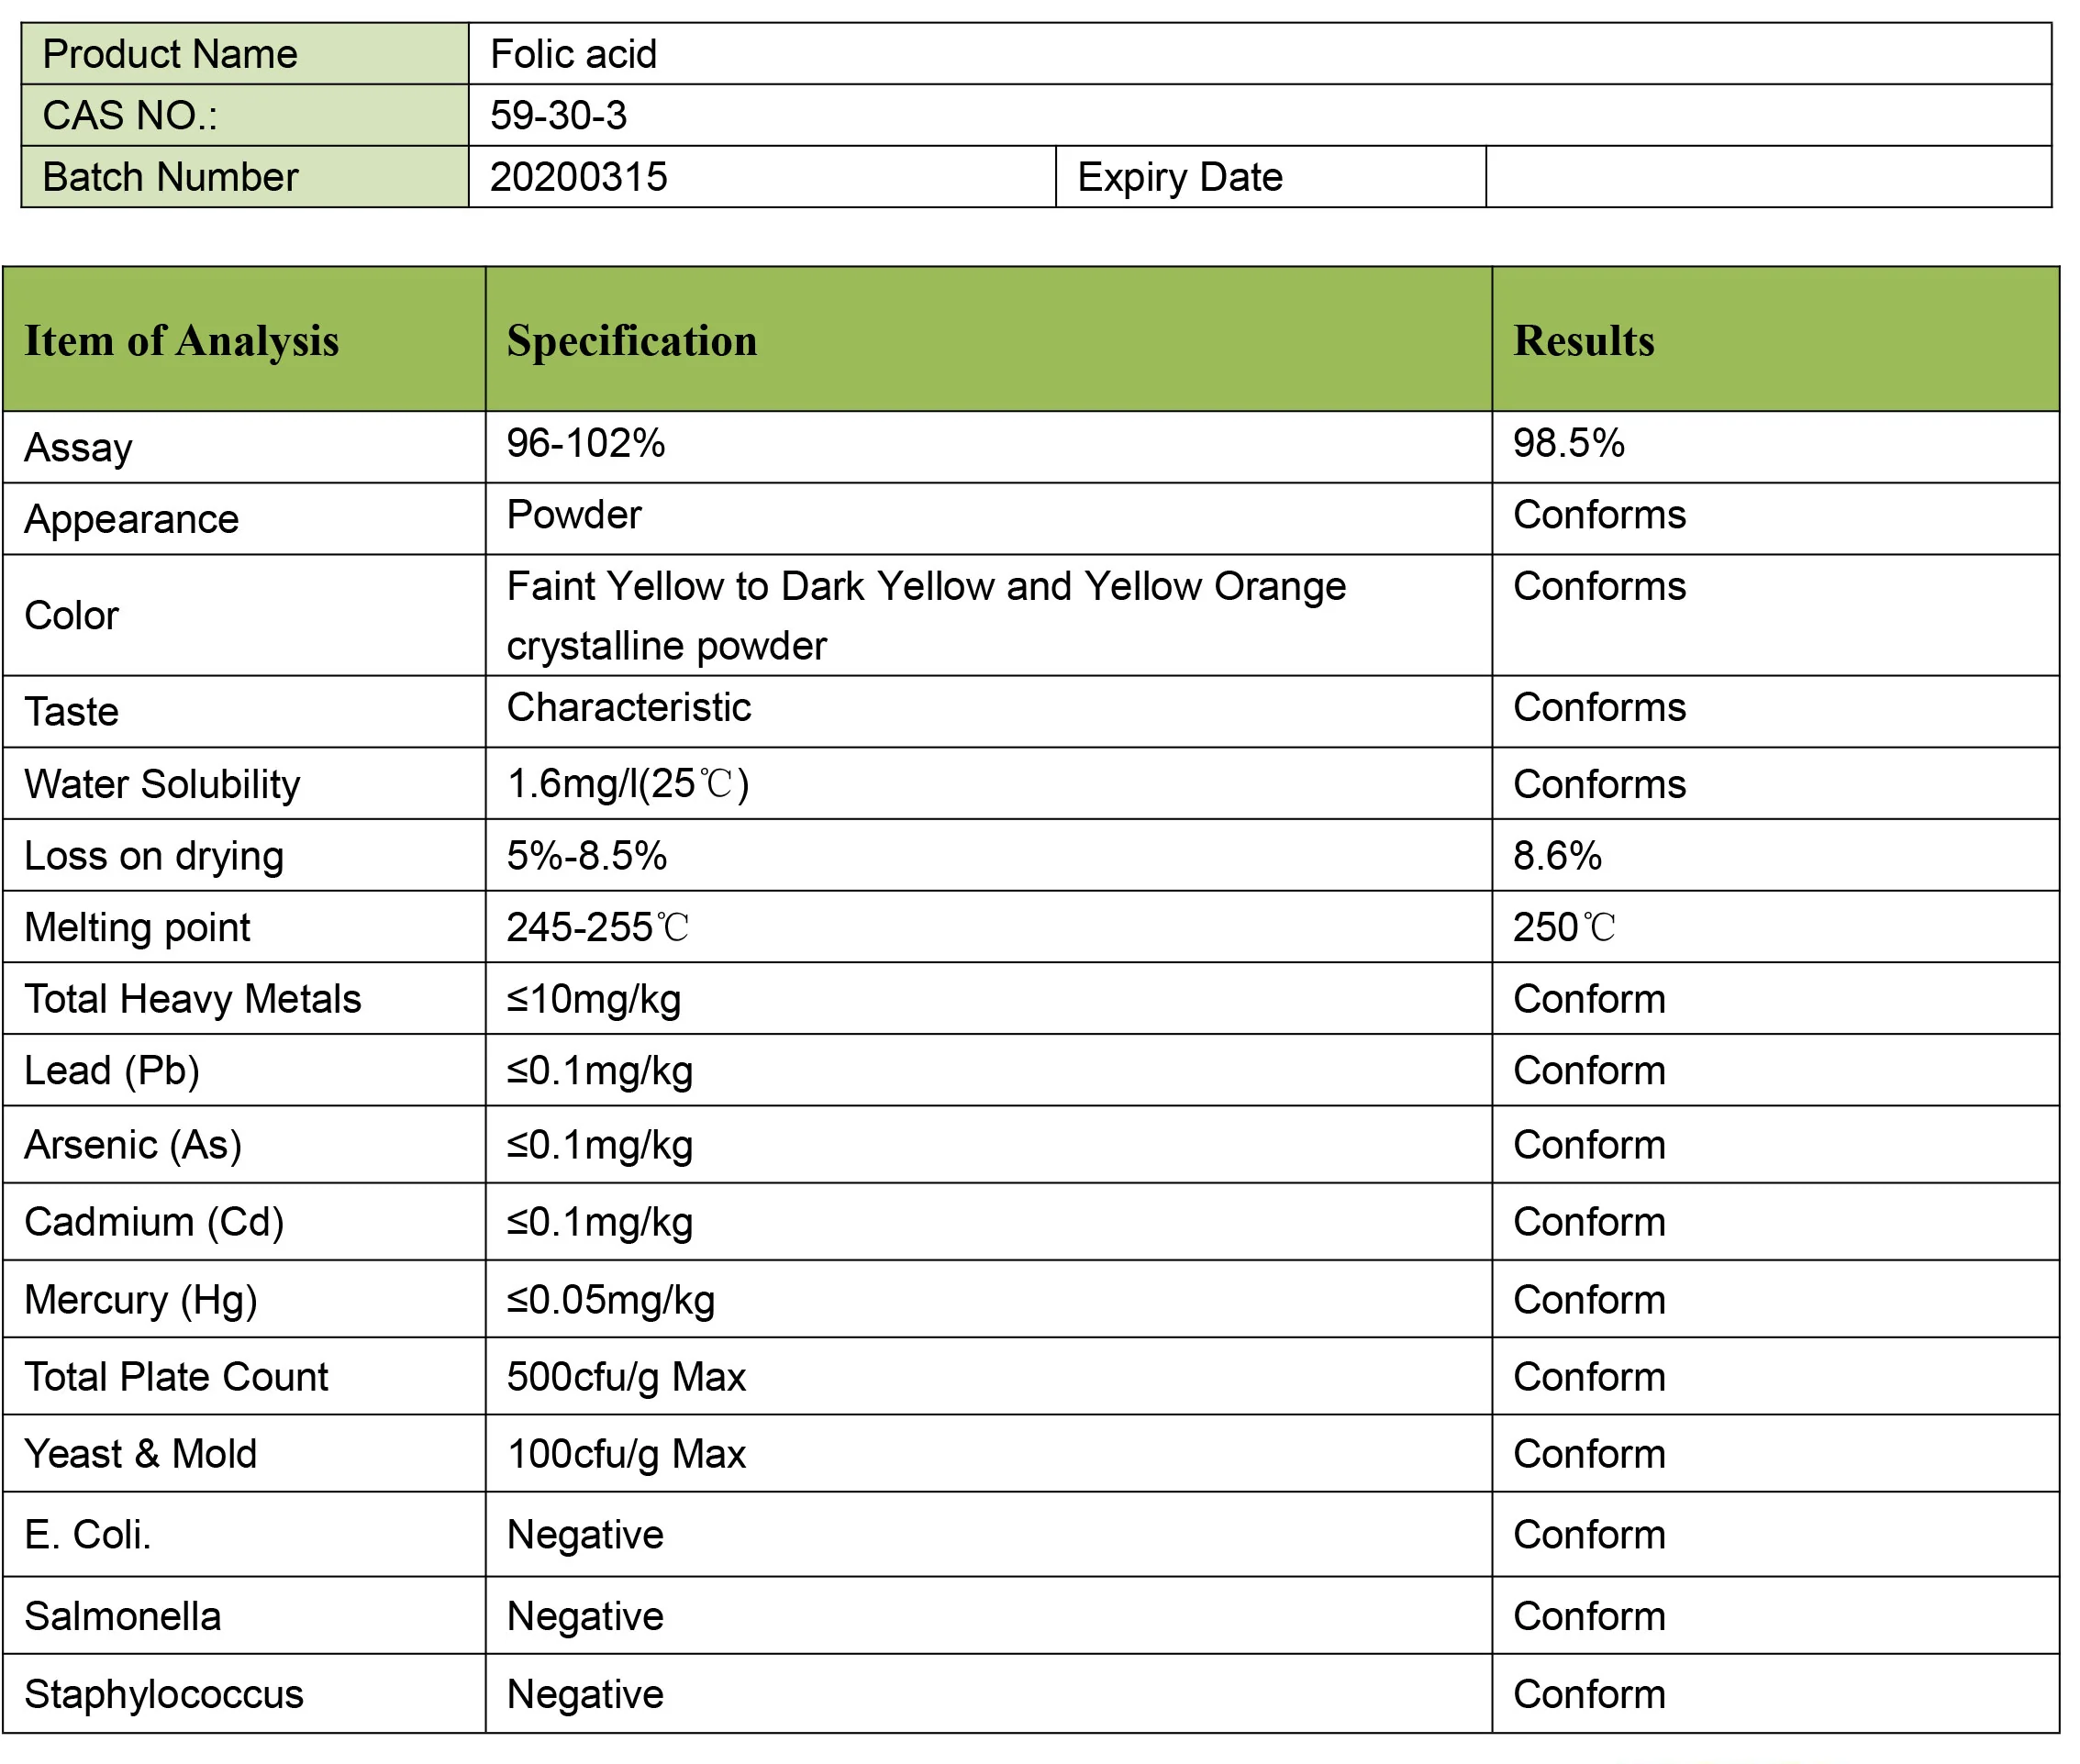Select the Batch Number value 20200315

(x=578, y=177)
